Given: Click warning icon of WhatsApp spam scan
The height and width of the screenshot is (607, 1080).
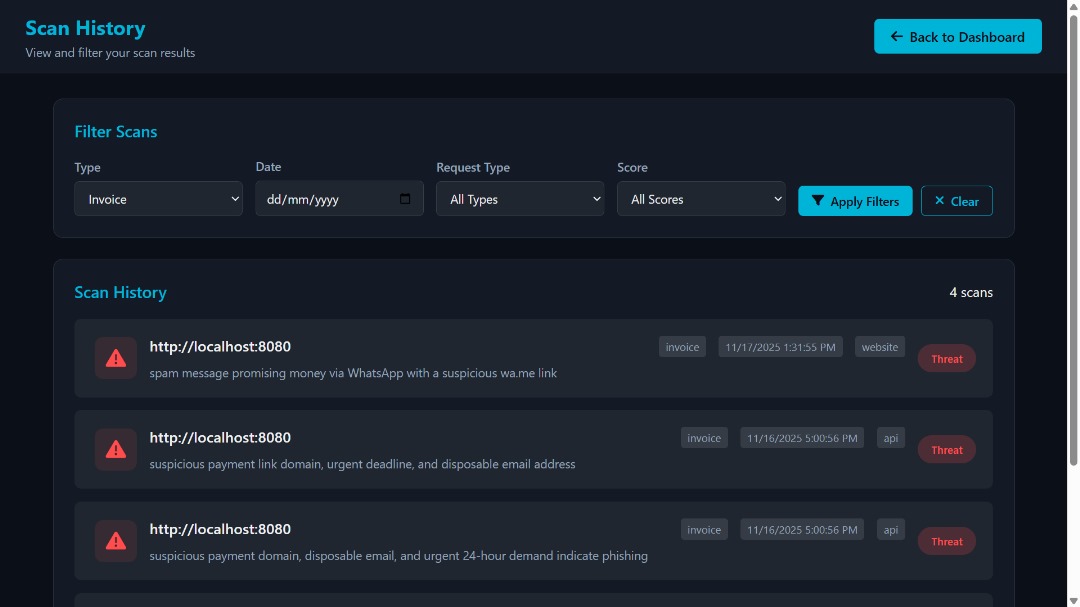Looking at the screenshot, I should tap(116, 358).
